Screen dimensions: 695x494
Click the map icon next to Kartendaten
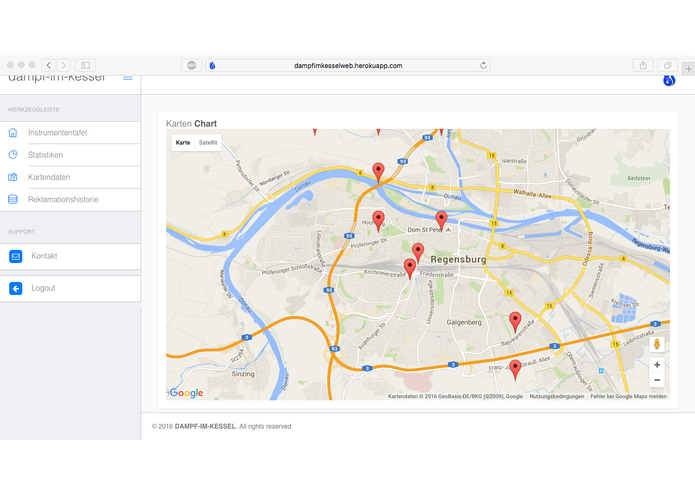click(13, 177)
